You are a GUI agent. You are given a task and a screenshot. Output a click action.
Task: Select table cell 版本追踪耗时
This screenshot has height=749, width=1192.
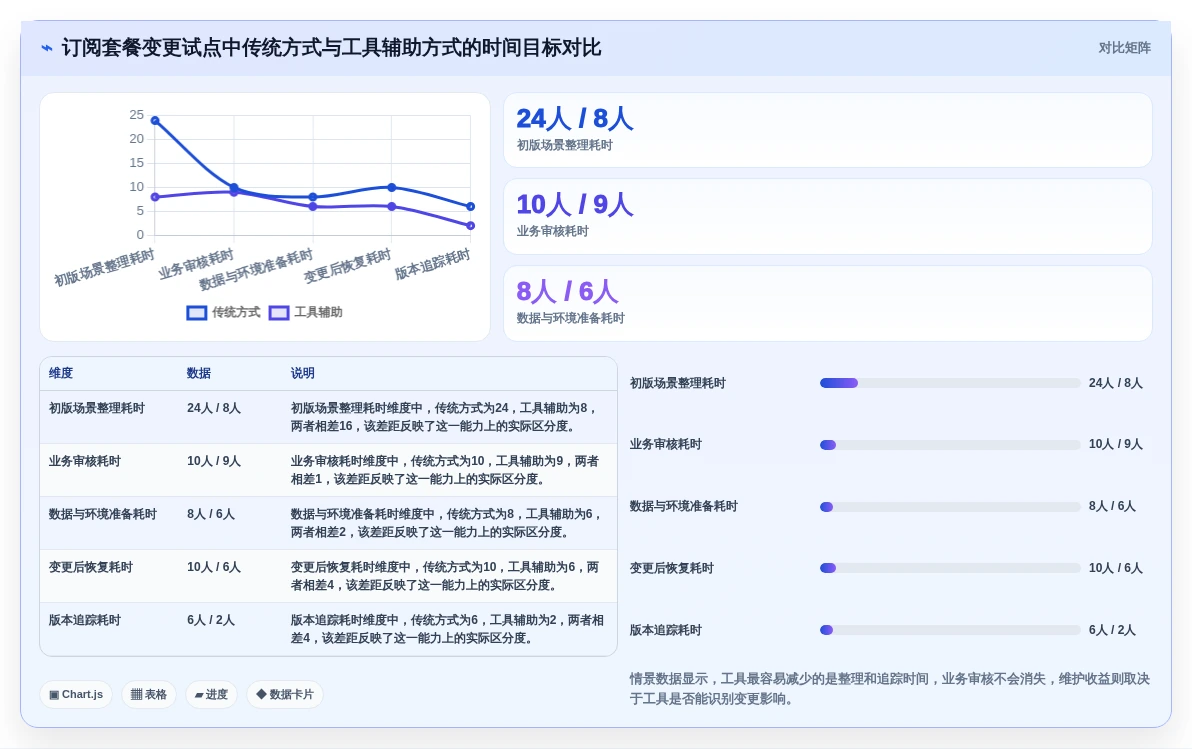[x=84, y=620]
